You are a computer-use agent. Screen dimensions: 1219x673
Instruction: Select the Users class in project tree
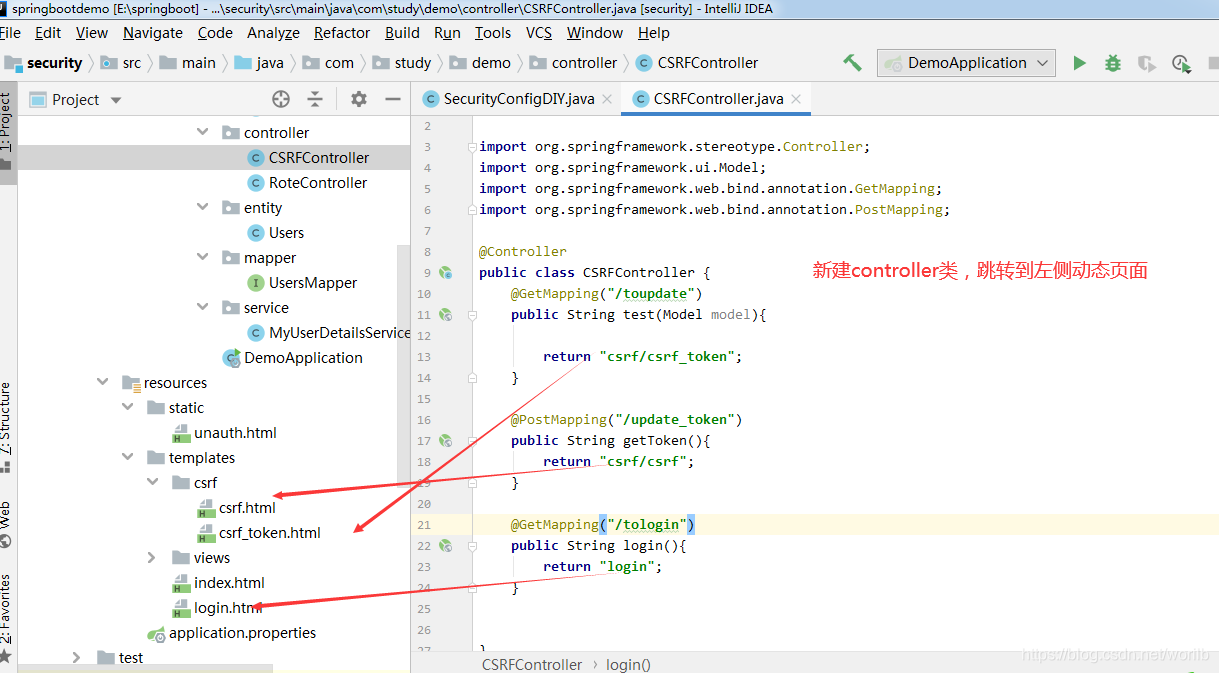286,232
